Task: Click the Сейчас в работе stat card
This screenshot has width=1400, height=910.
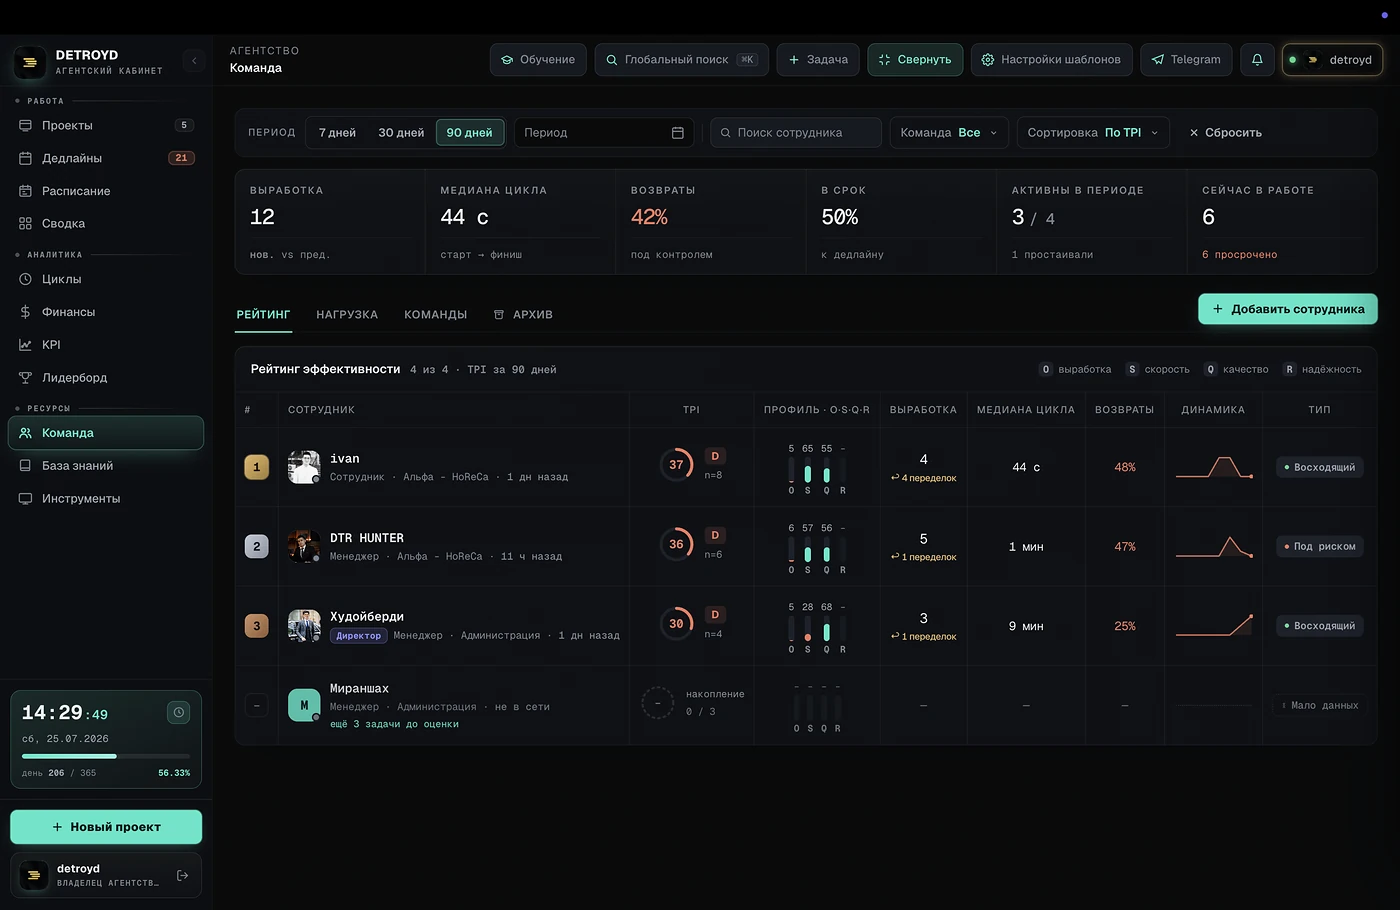Action: (x=1282, y=222)
